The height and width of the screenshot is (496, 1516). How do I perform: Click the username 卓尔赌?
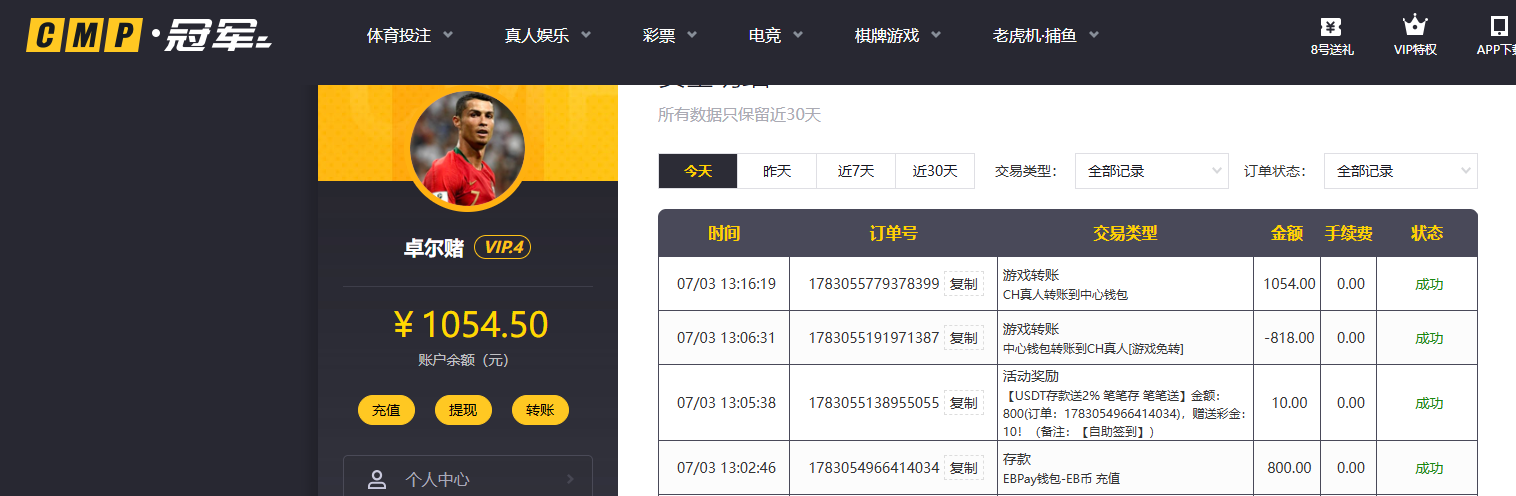click(434, 248)
